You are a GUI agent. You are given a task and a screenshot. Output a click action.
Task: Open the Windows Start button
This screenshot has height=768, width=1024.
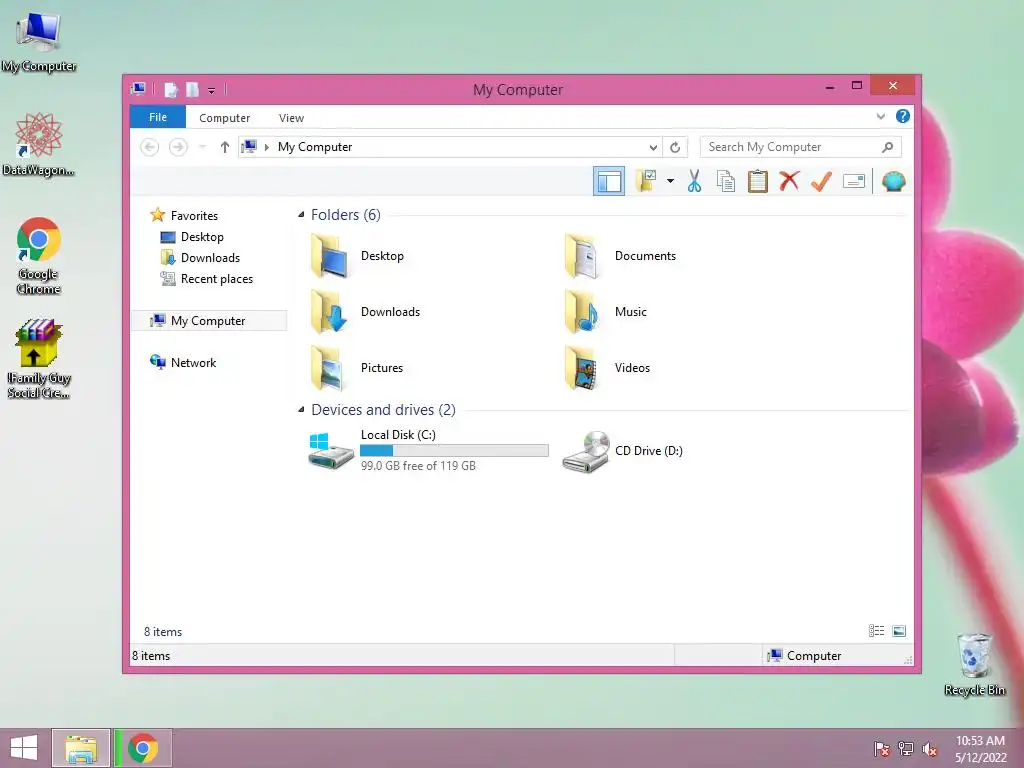click(24, 748)
